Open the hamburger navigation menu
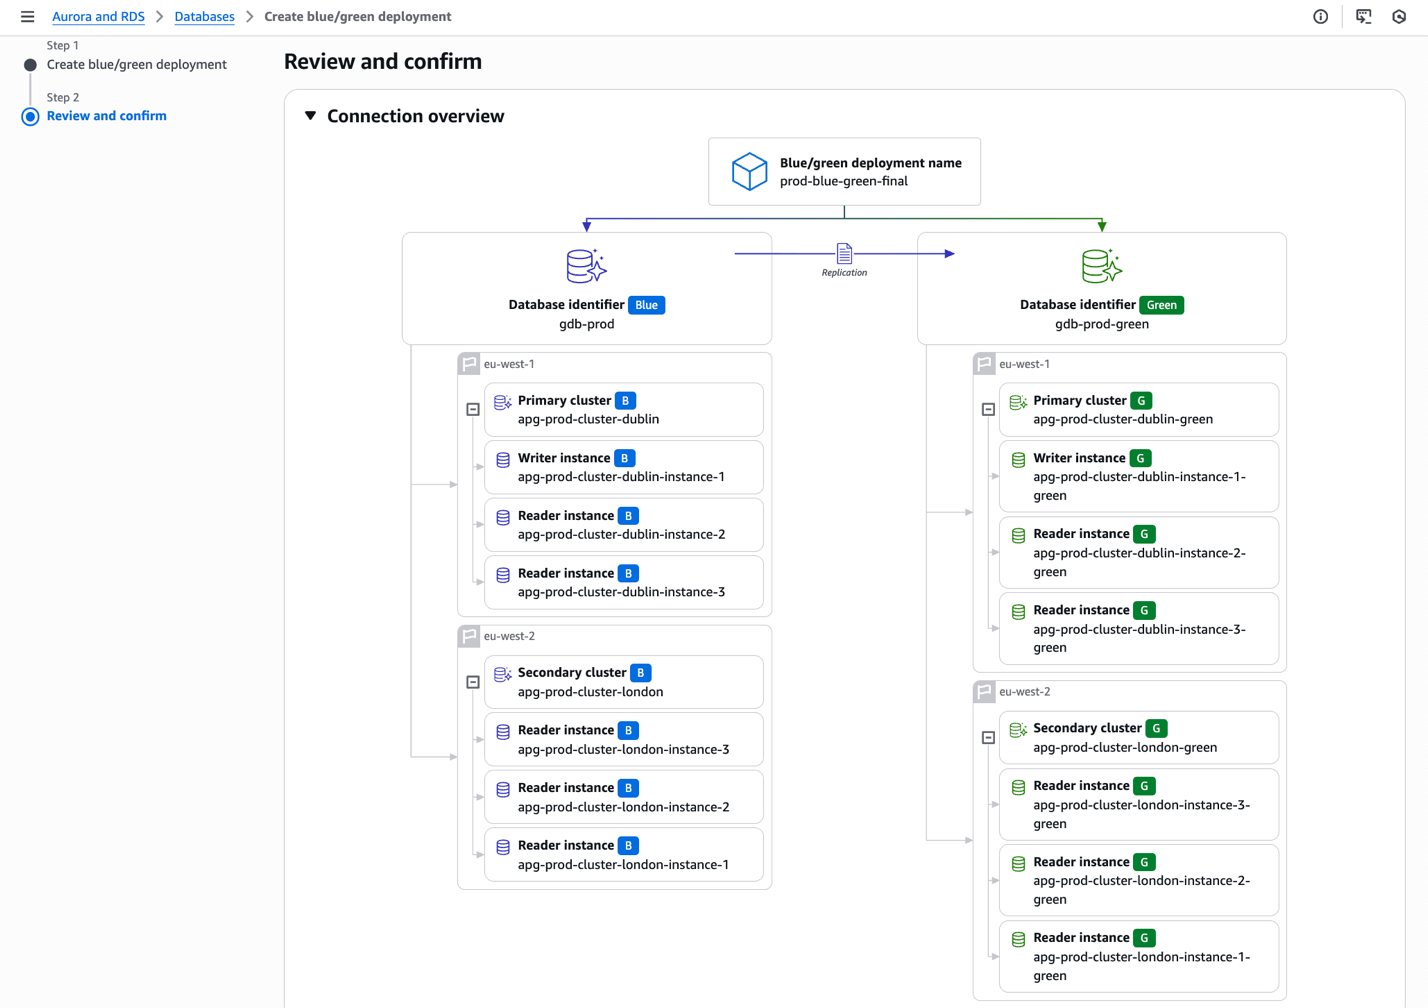 pyautogui.click(x=27, y=17)
